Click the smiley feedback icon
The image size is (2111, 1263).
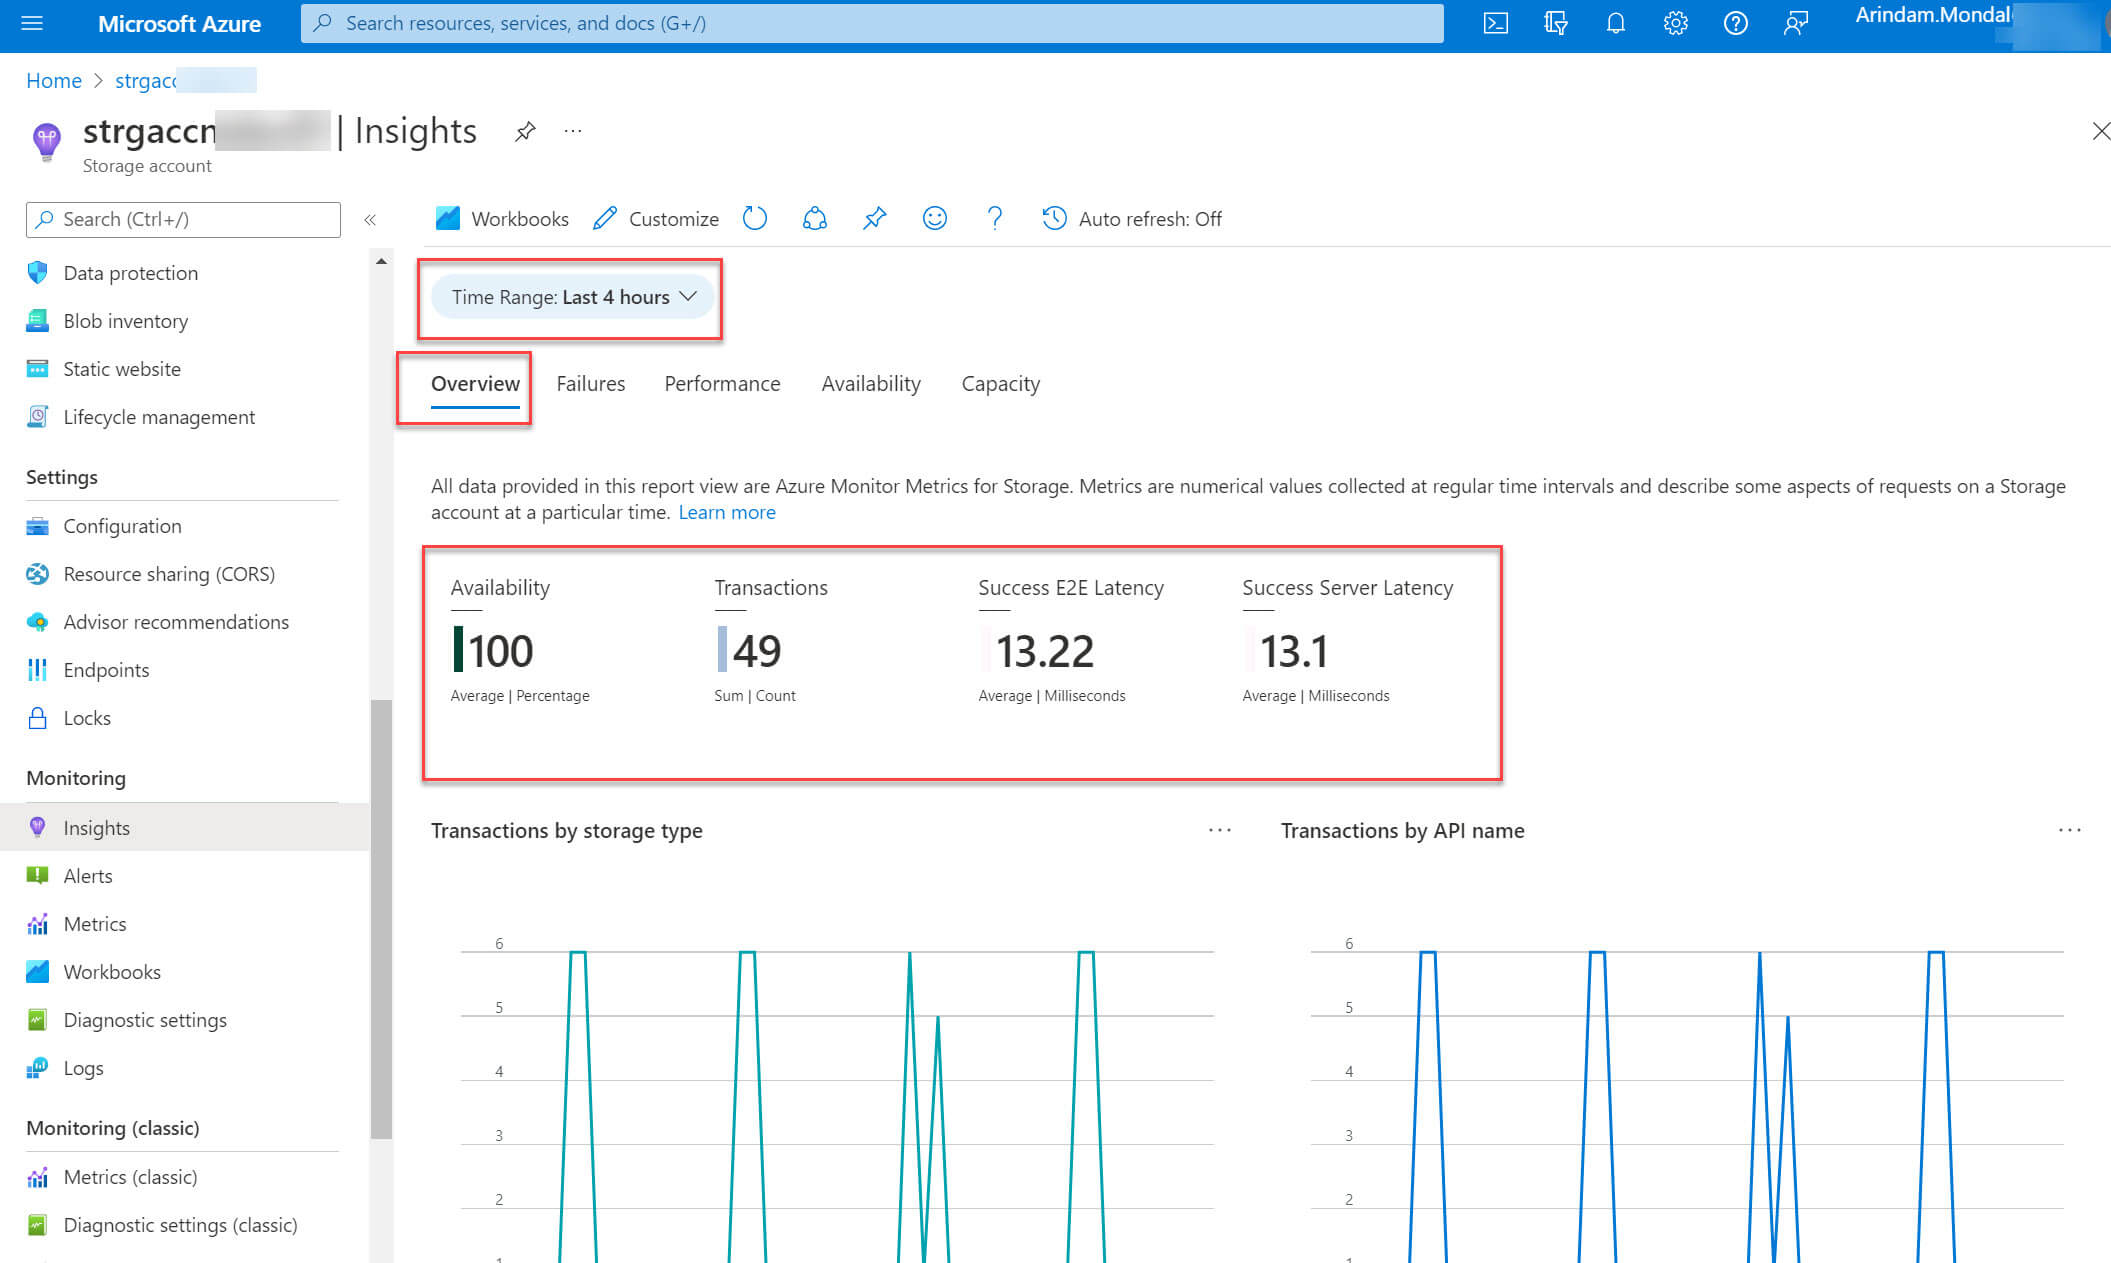click(934, 218)
